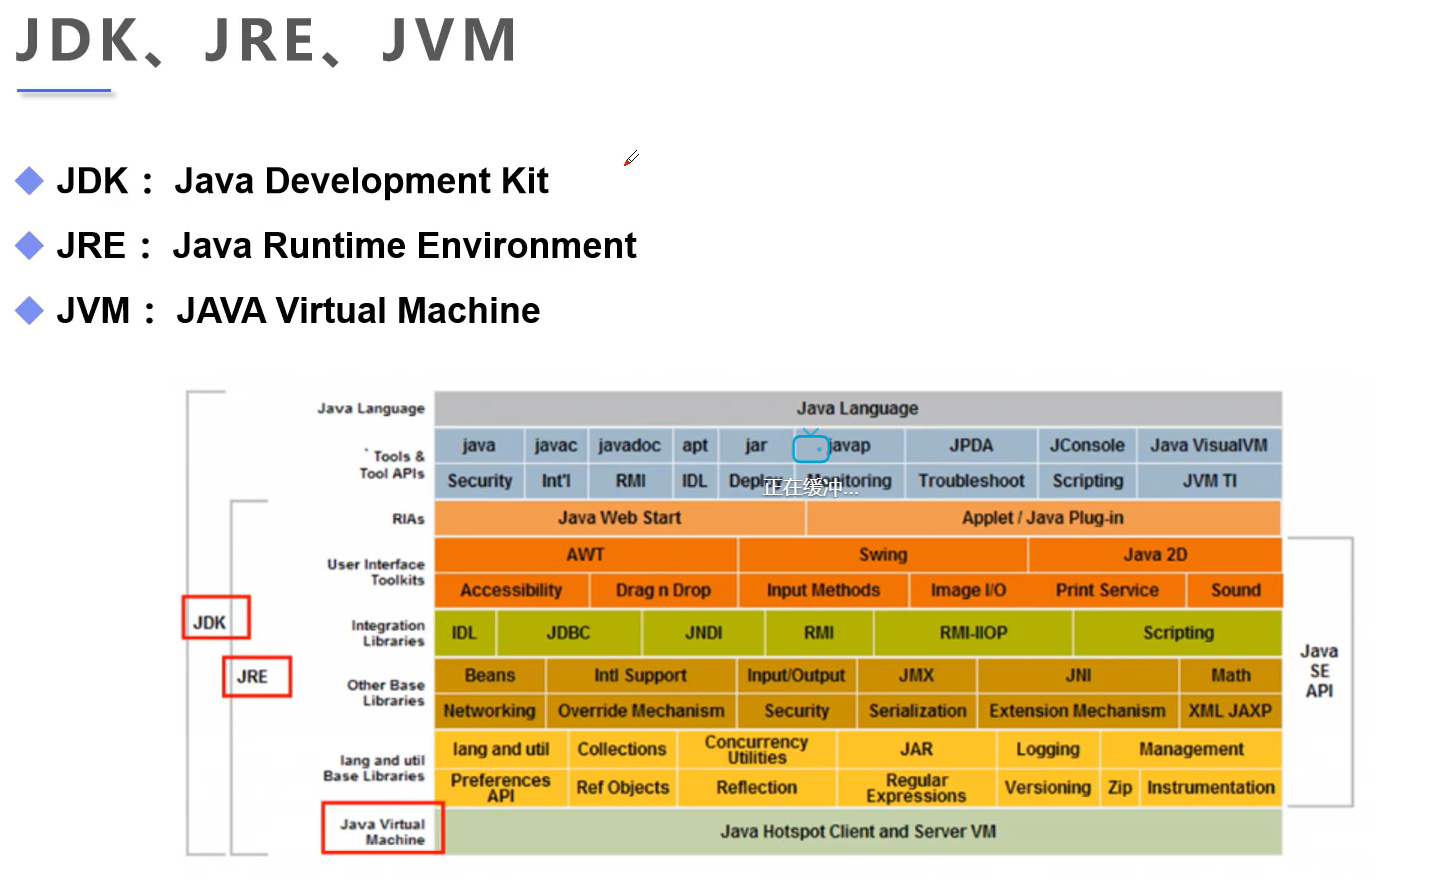This screenshot has height=885, width=1433.
Task: Click the blue underline below the title
Action: tap(64, 89)
